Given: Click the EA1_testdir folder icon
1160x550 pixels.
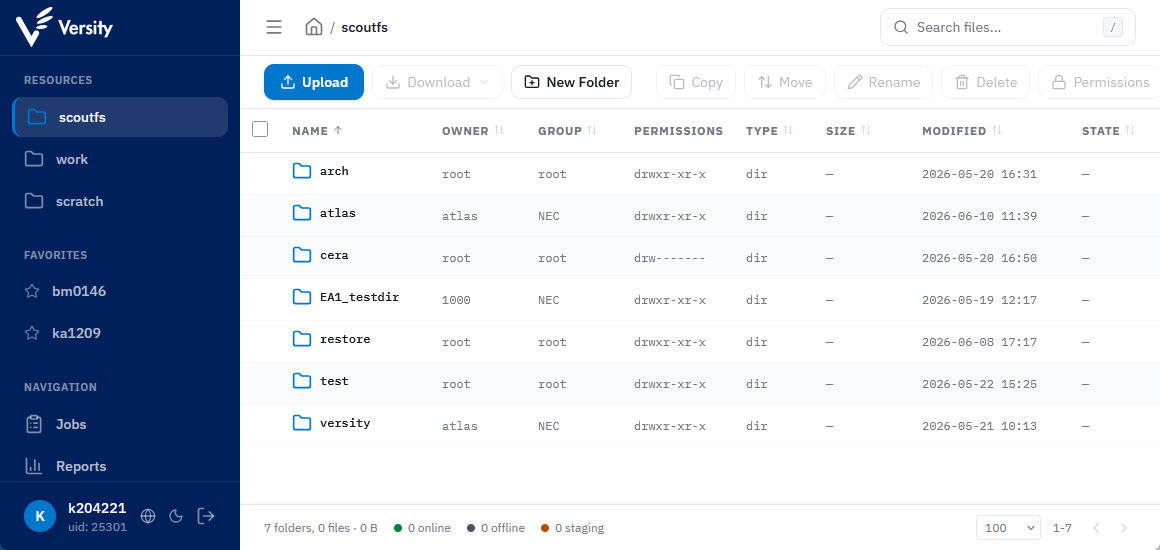Looking at the screenshot, I should [x=302, y=297].
